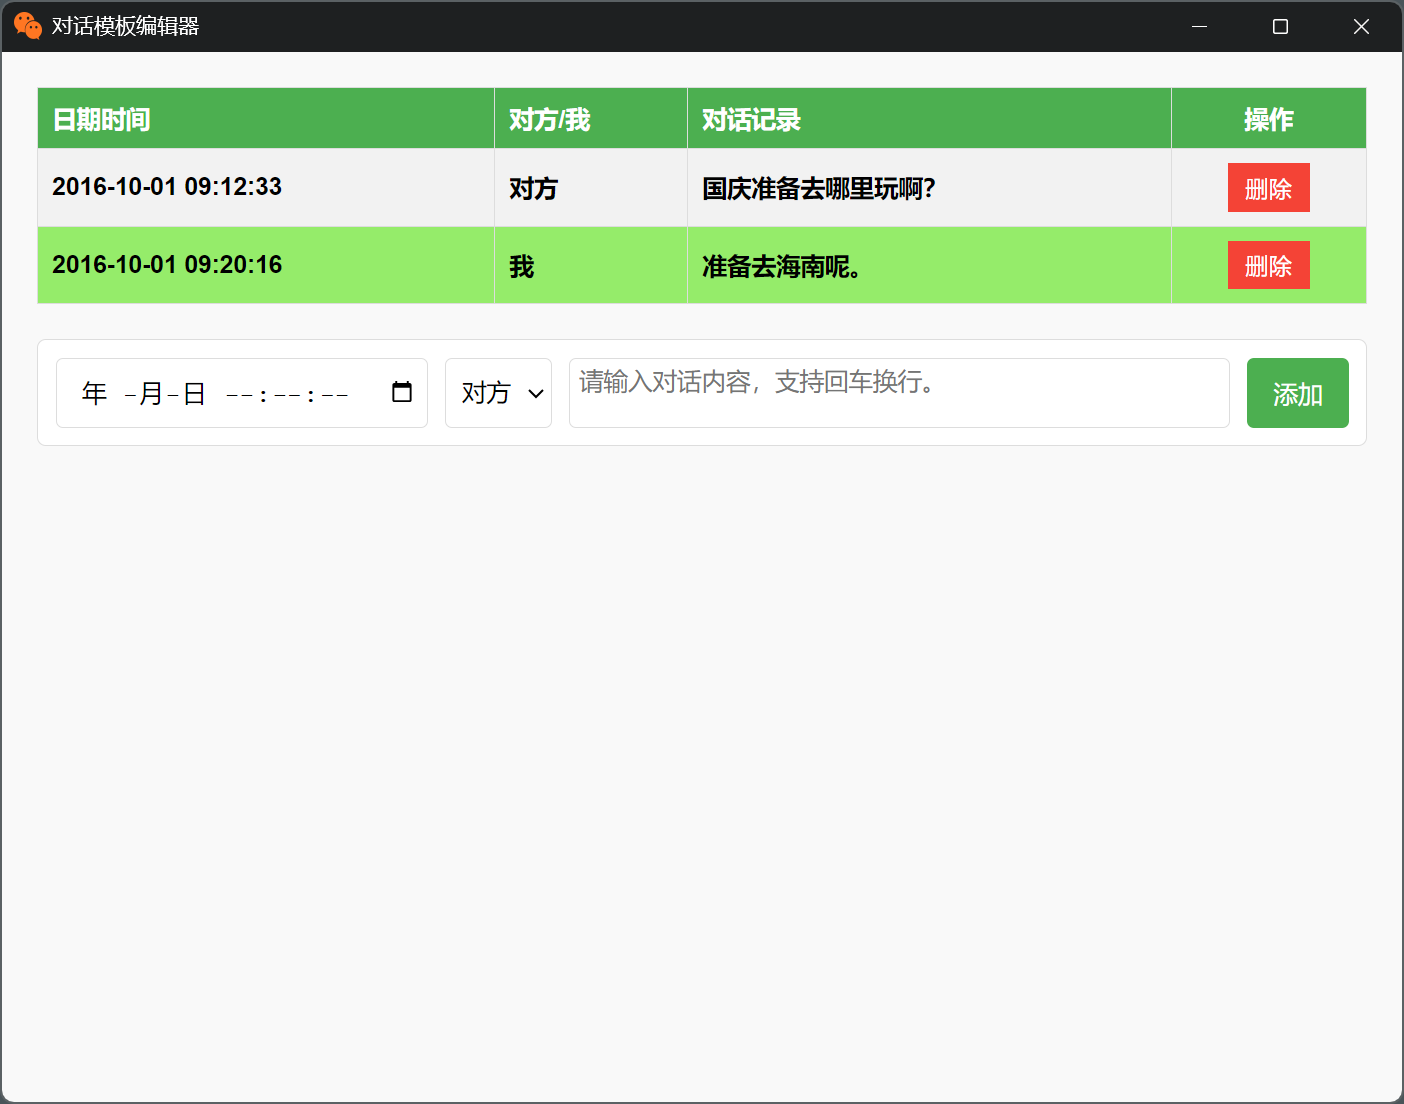Image resolution: width=1404 pixels, height=1104 pixels.
Task: Click the time segment of the datetime input
Action: 287,394
